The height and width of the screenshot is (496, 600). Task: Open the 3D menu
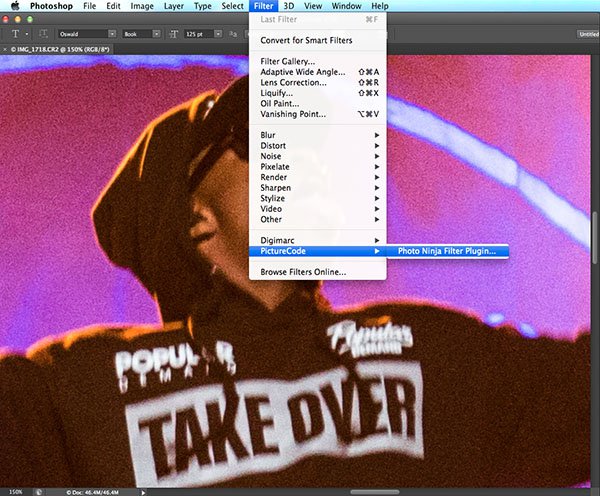pyautogui.click(x=289, y=6)
